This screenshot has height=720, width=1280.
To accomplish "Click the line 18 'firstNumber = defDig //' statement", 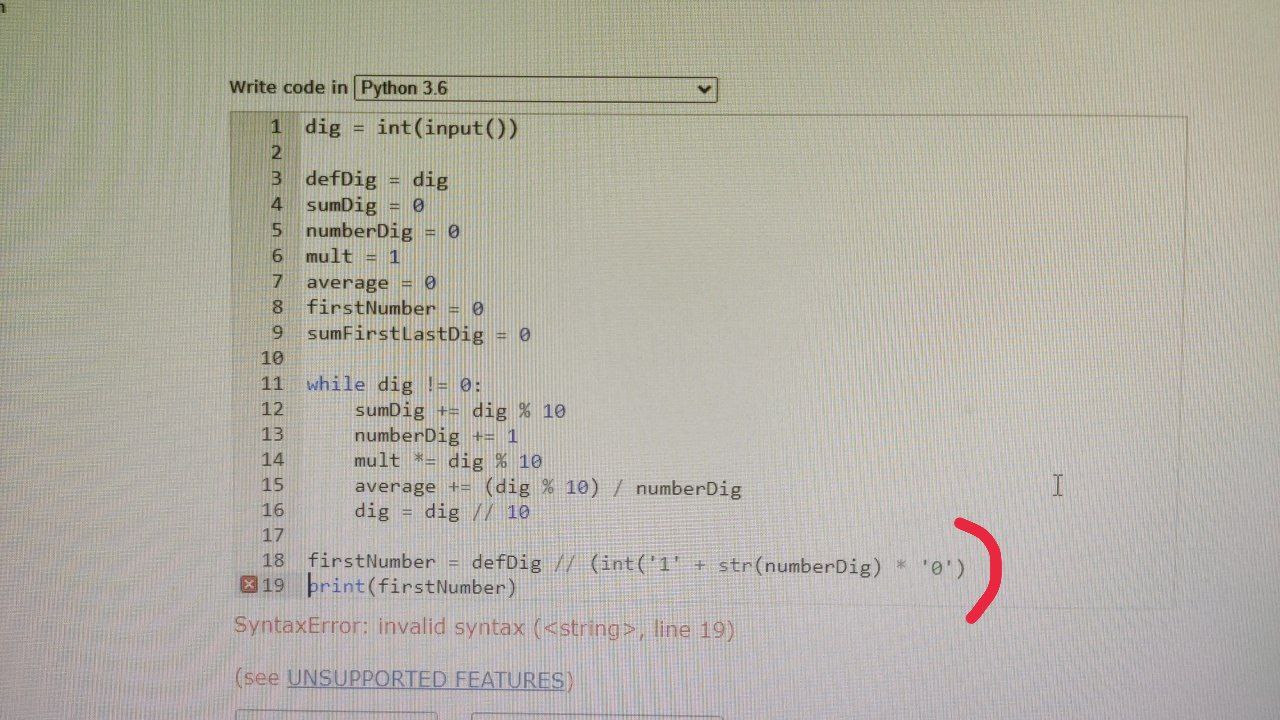I will [x=636, y=564].
